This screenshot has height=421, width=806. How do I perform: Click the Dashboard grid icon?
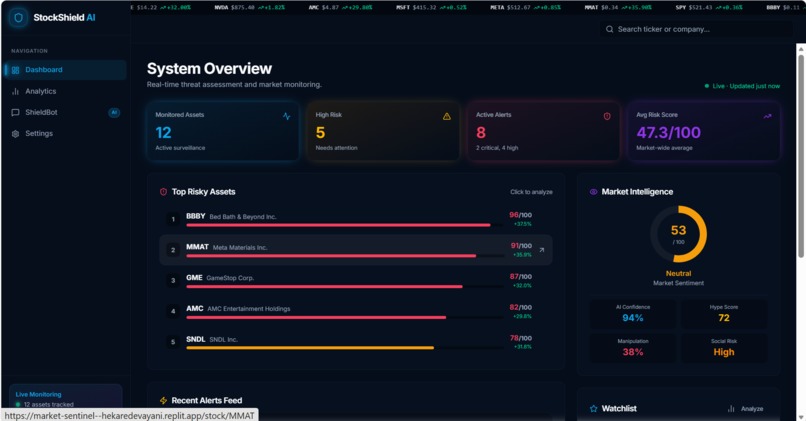(x=15, y=70)
